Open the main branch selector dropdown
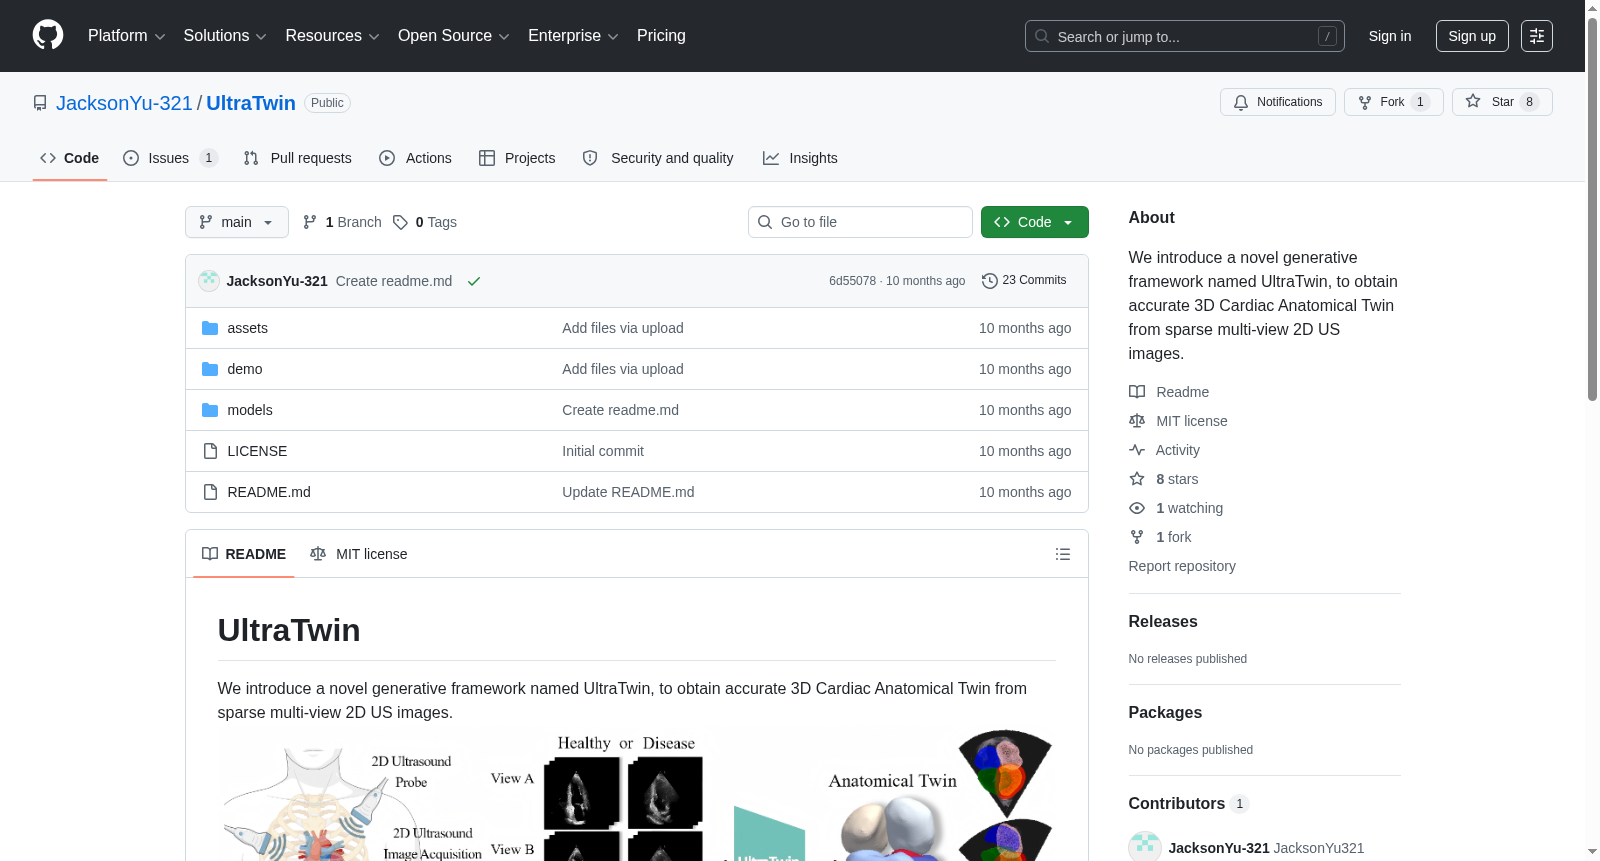 [237, 222]
